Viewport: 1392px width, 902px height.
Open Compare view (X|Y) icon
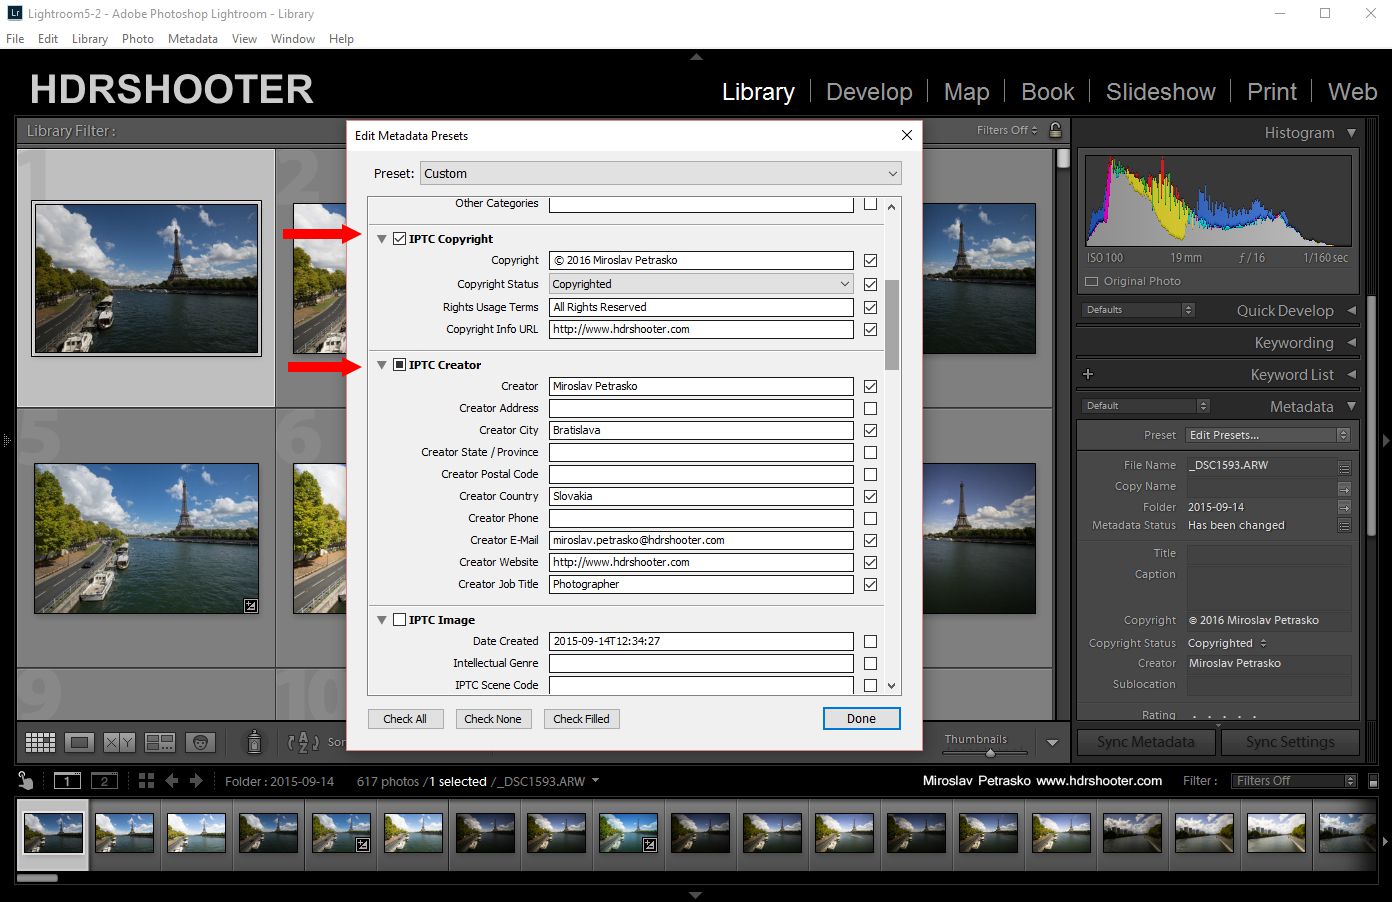click(120, 742)
